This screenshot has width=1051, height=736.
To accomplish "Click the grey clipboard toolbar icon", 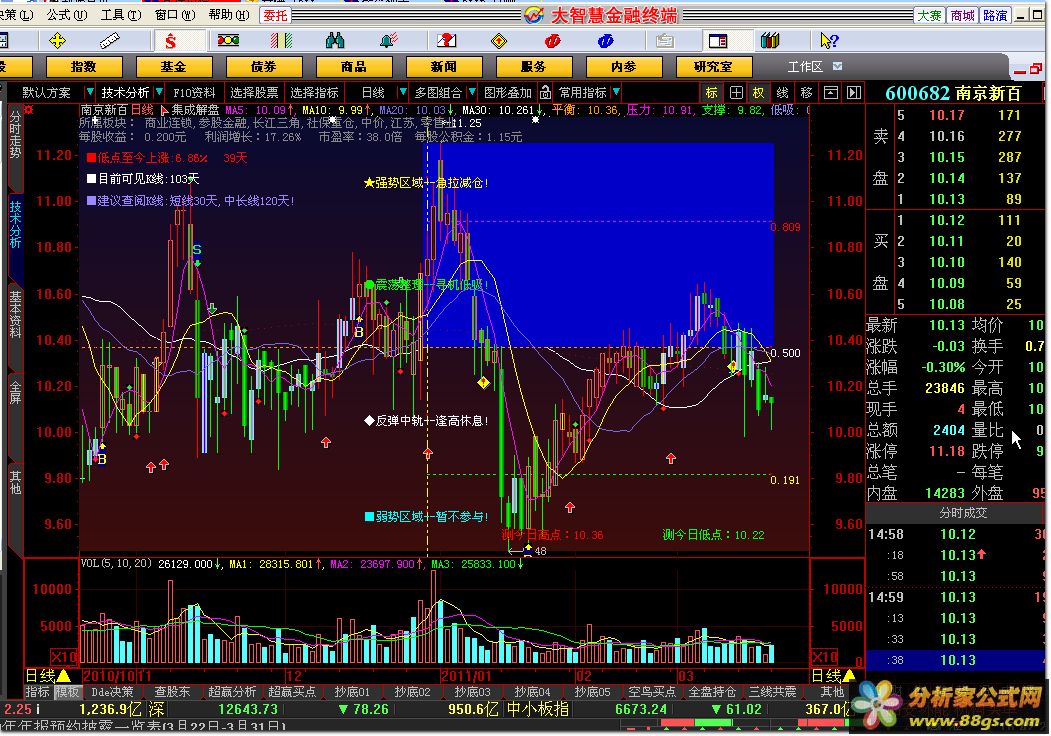I will coord(664,41).
